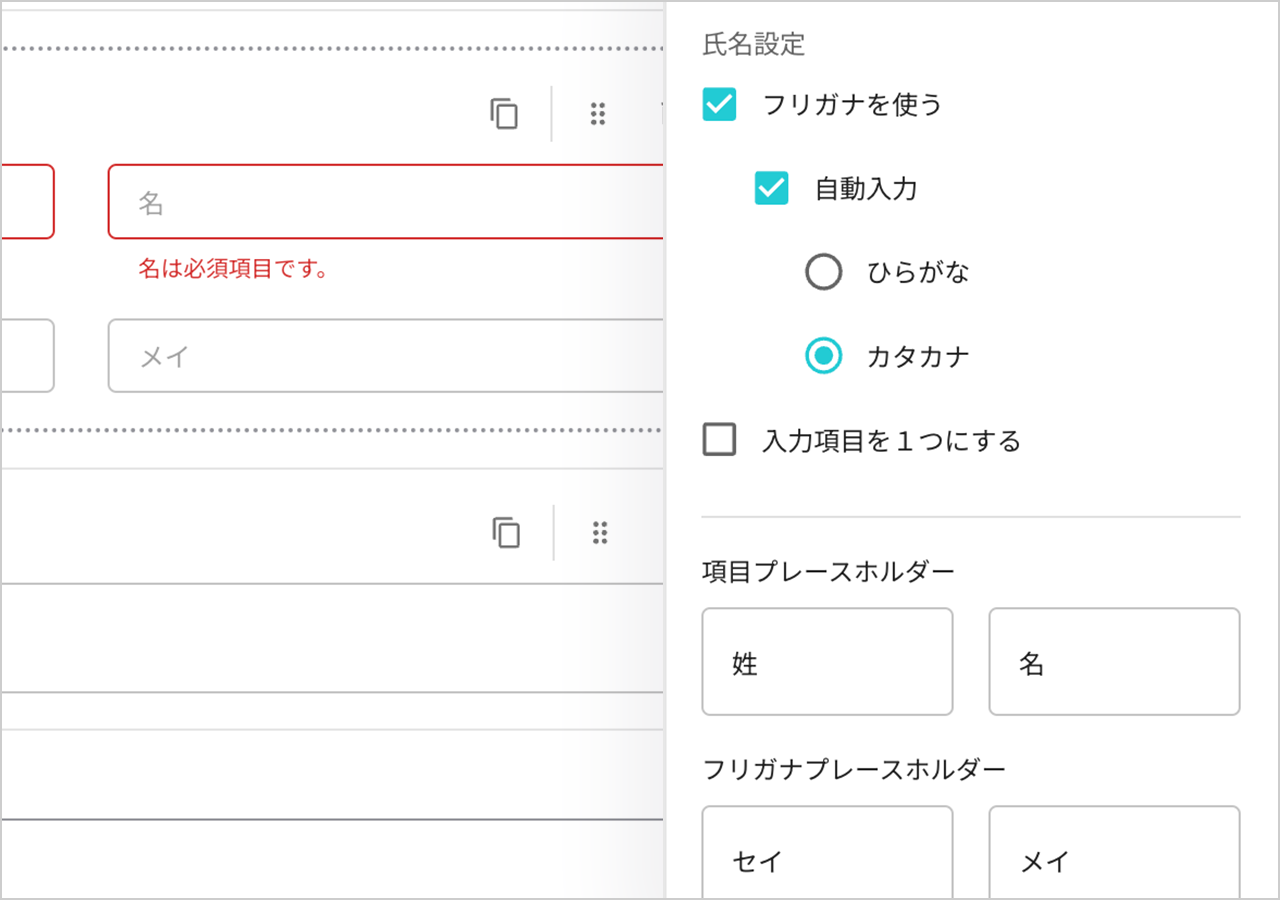Duplicate the second form block
The height and width of the screenshot is (900, 1280).
[507, 533]
